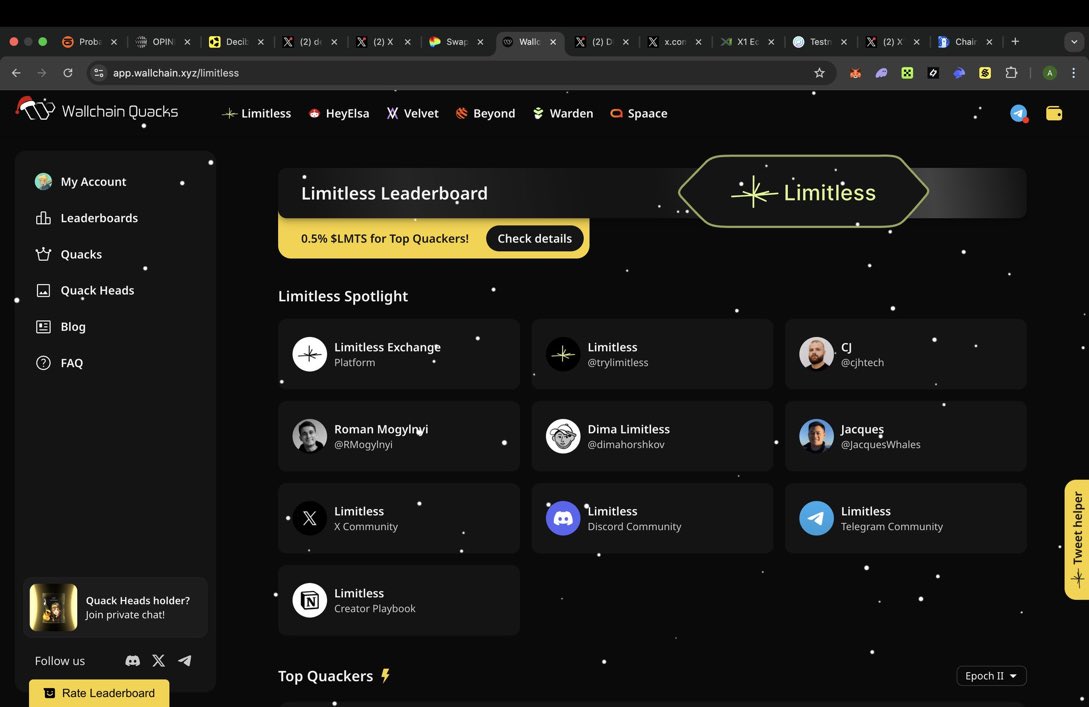Click the site info icon in address bar

pos(99,73)
